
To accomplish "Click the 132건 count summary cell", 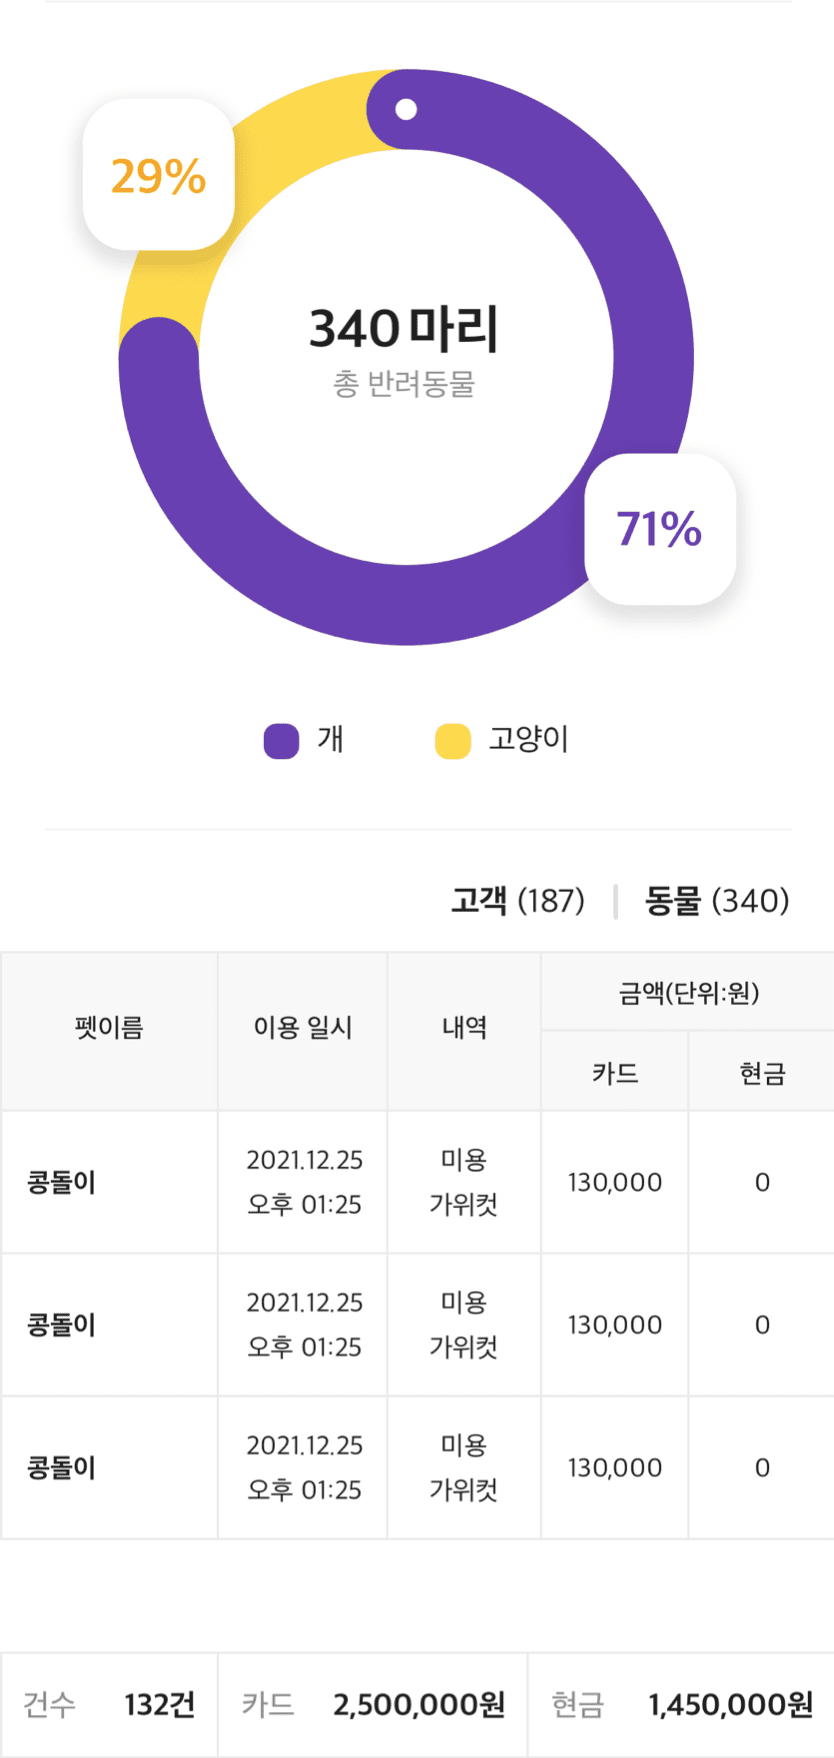I will pyautogui.click(x=159, y=1704).
